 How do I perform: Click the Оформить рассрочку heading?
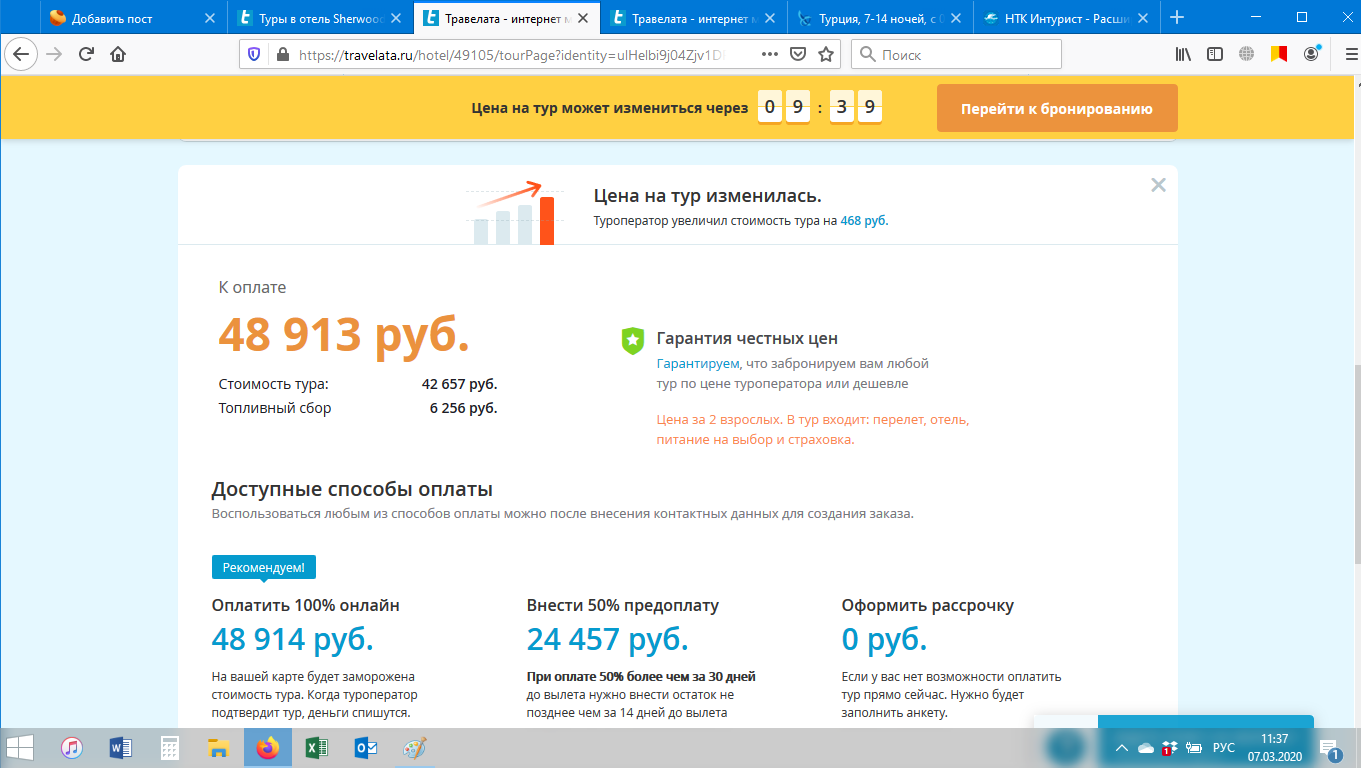tap(928, 605)
